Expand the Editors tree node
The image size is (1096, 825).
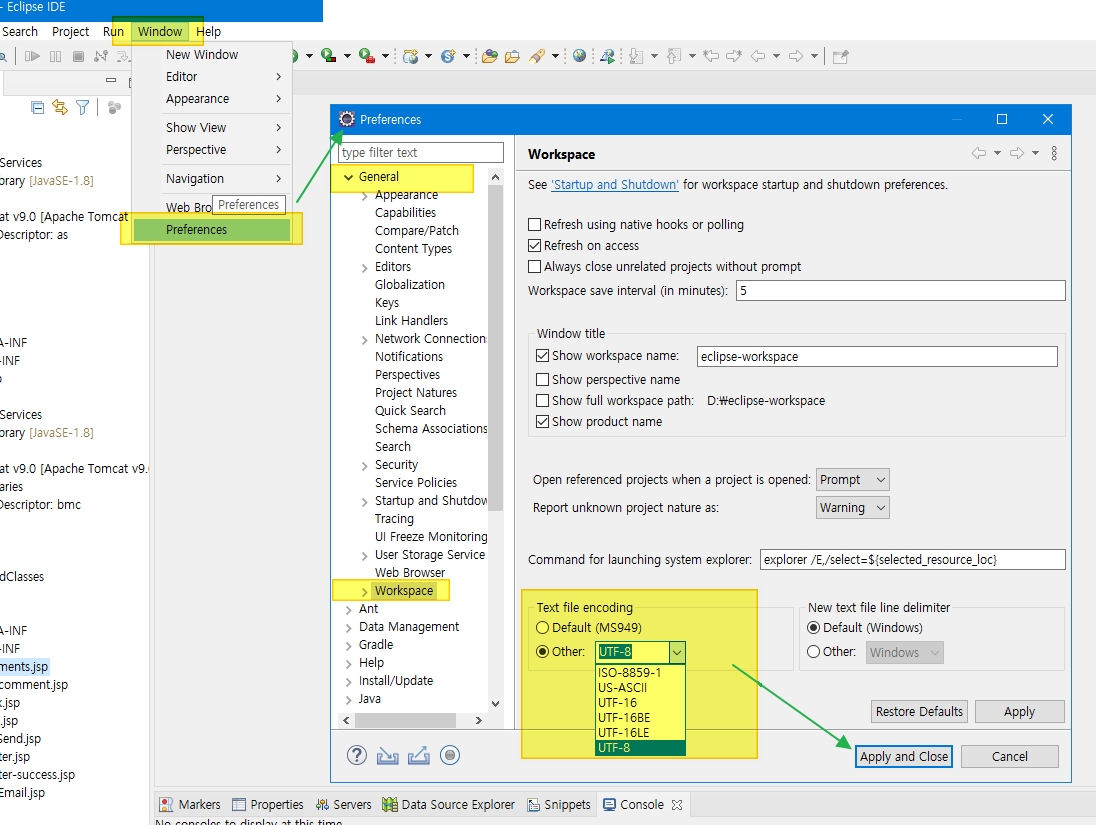364,268
